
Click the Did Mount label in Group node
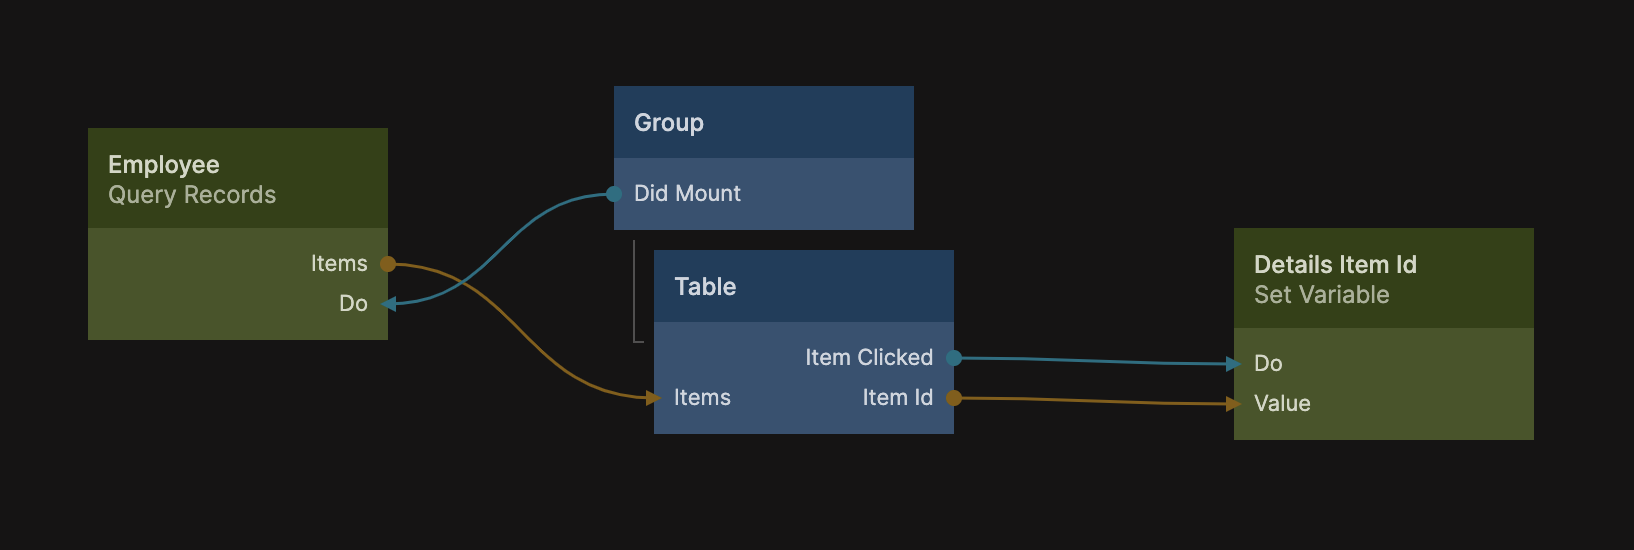coord(687,194)
